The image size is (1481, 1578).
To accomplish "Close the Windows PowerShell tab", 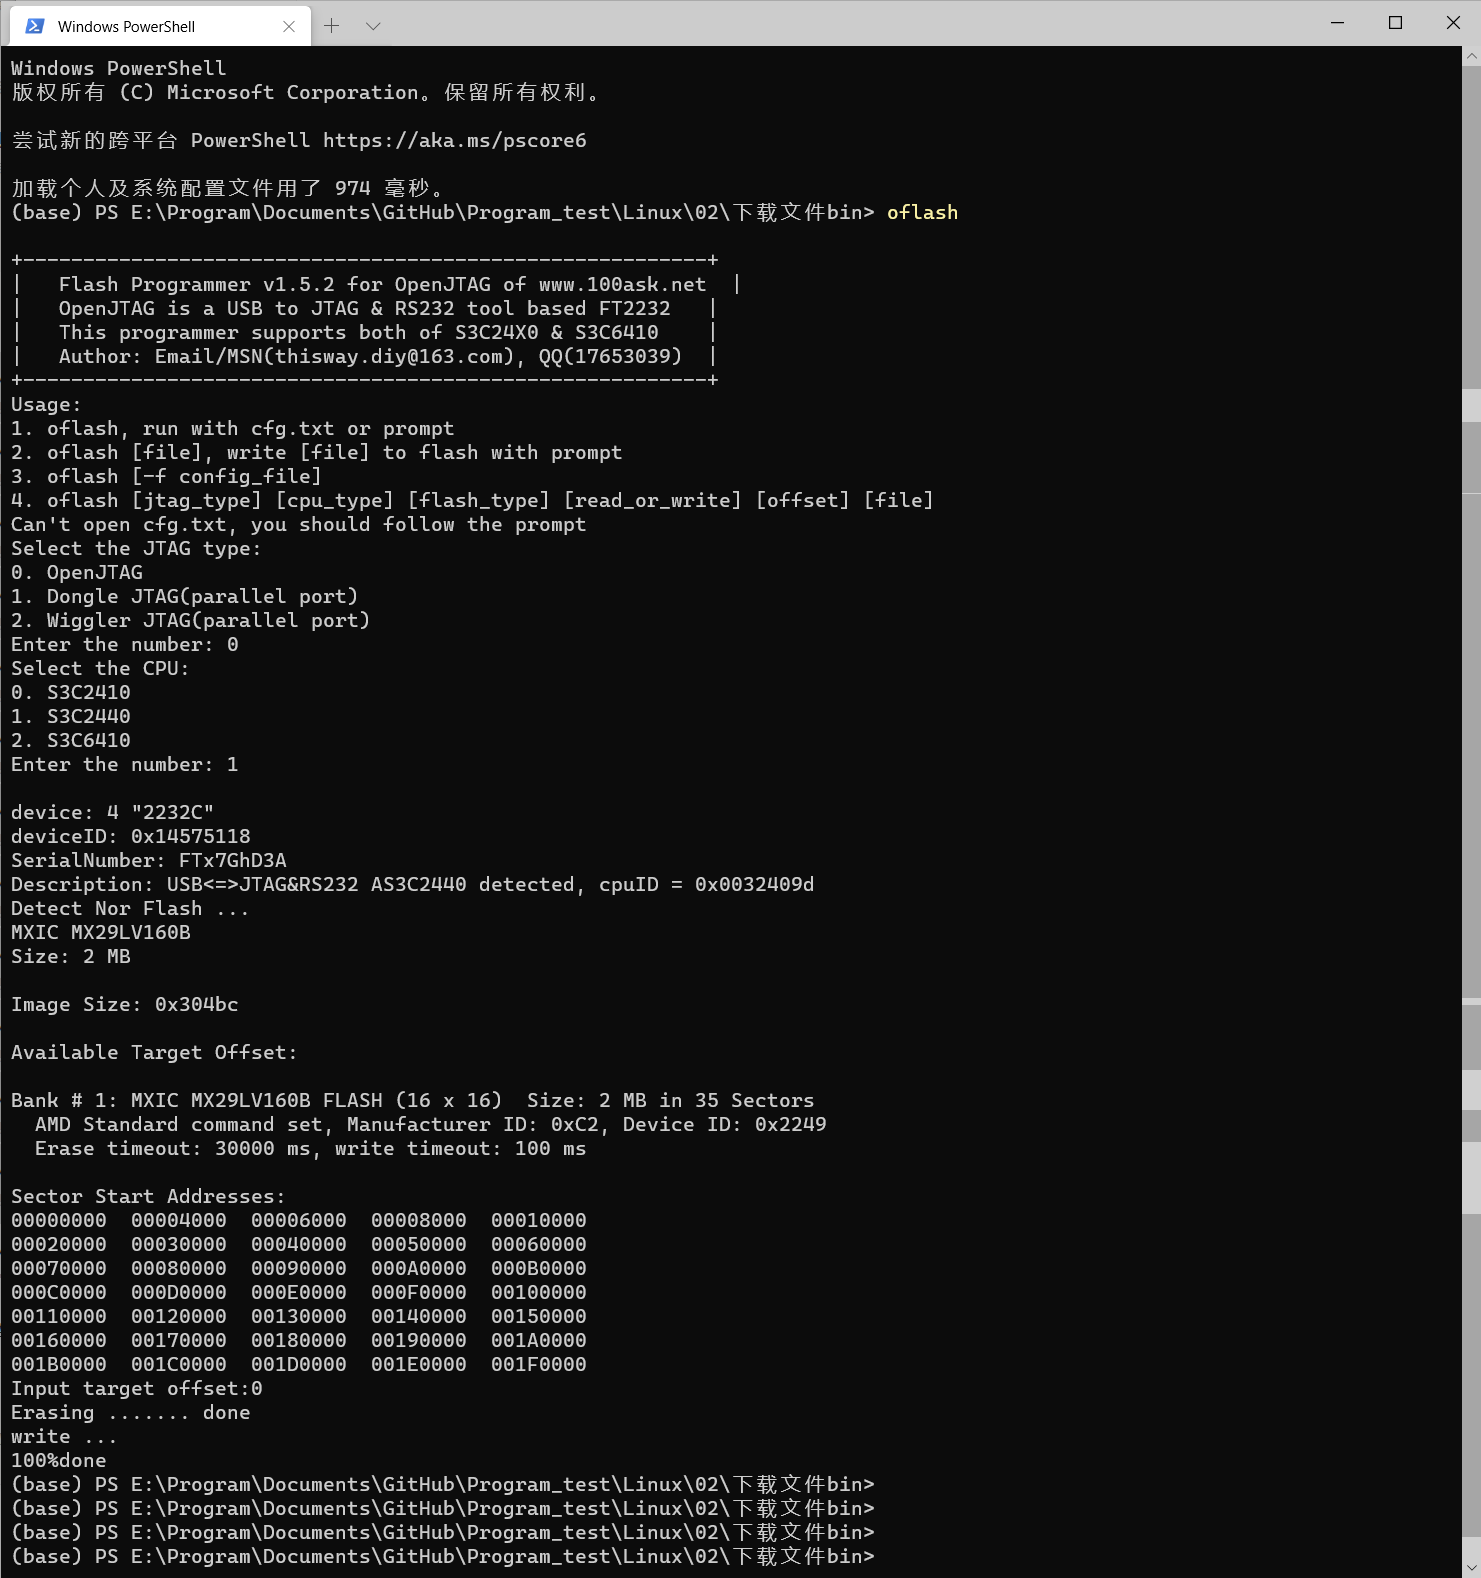I will tap(289, 27).
